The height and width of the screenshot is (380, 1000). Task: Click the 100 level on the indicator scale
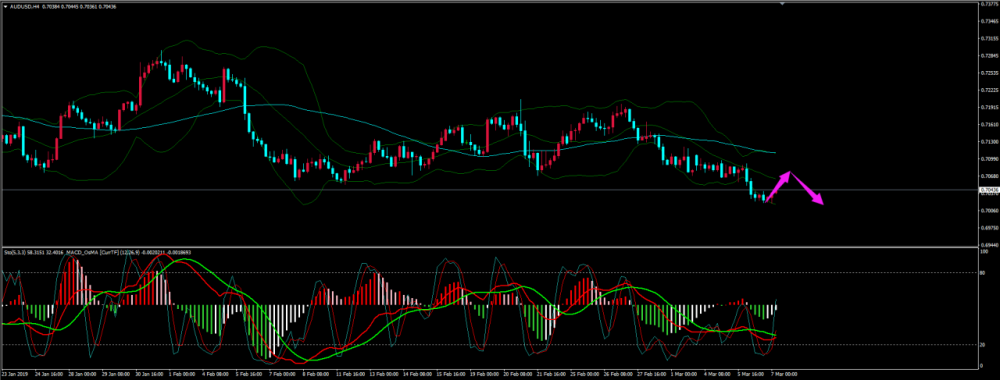[984, 251]
